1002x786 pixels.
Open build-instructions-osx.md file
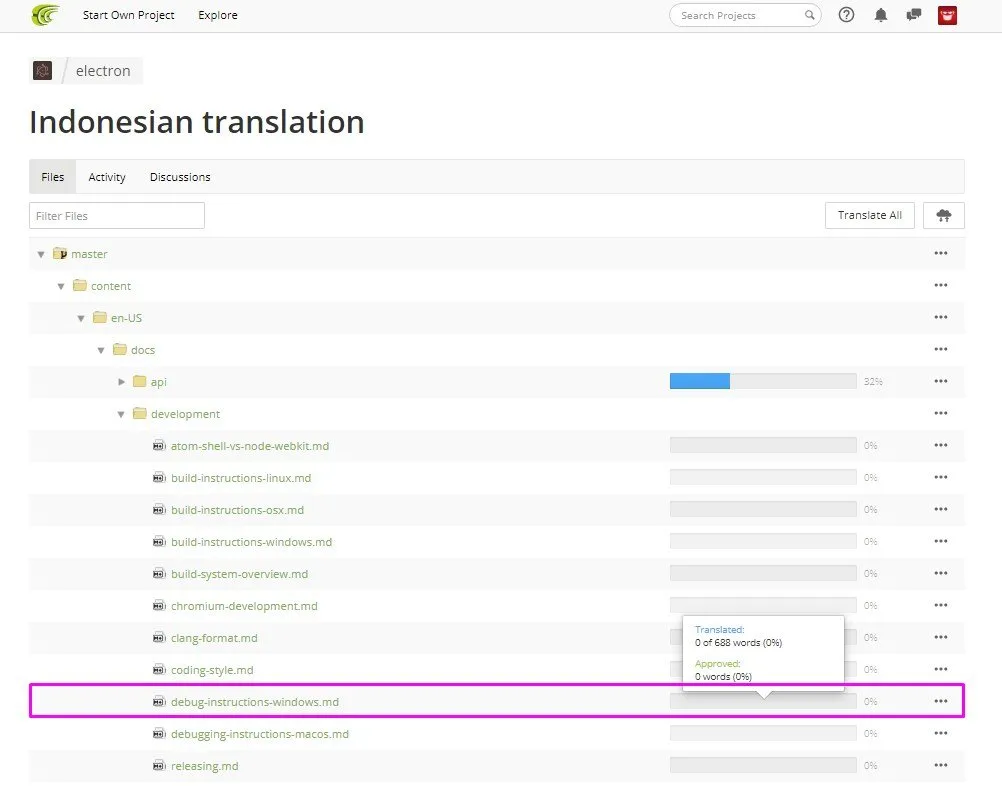click(237, 510)
